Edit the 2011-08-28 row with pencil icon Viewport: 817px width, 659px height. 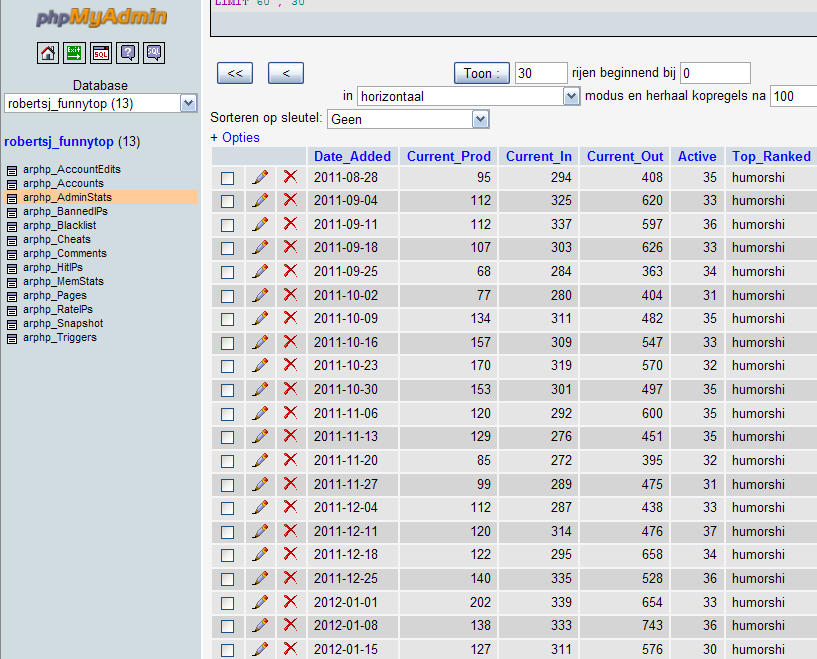261,178
